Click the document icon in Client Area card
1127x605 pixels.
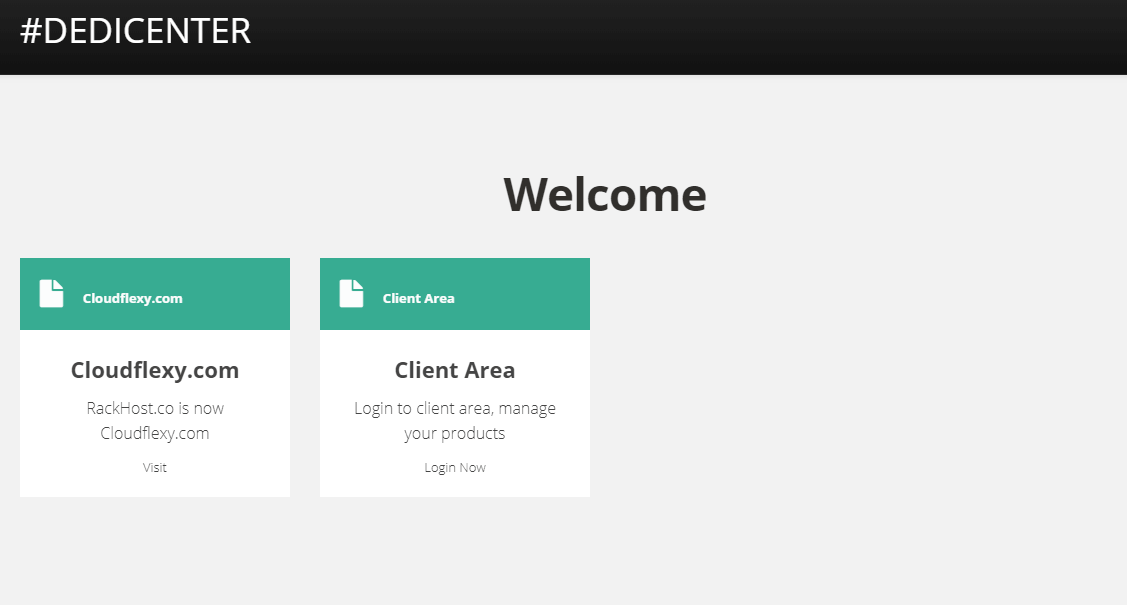tap(351, 293)
